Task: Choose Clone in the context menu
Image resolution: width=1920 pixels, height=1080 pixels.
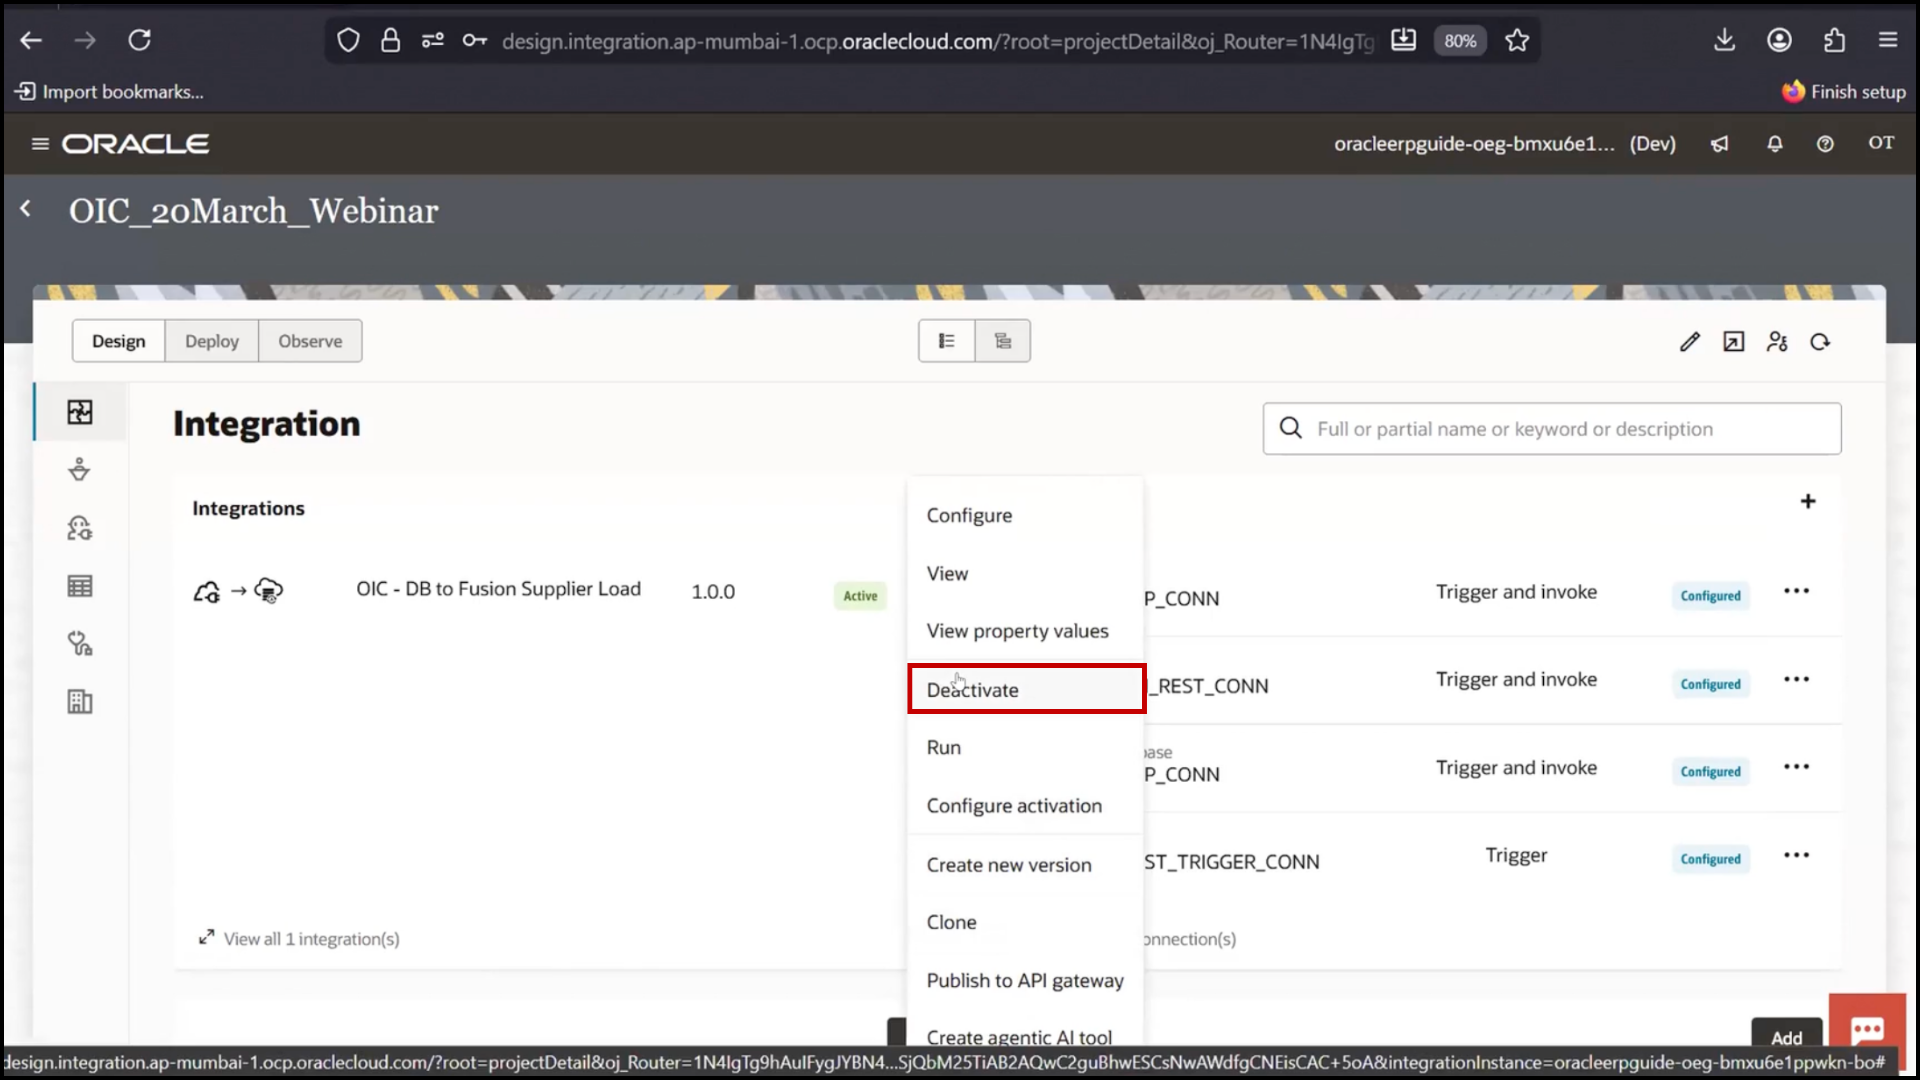Action: pos(1025,922)
